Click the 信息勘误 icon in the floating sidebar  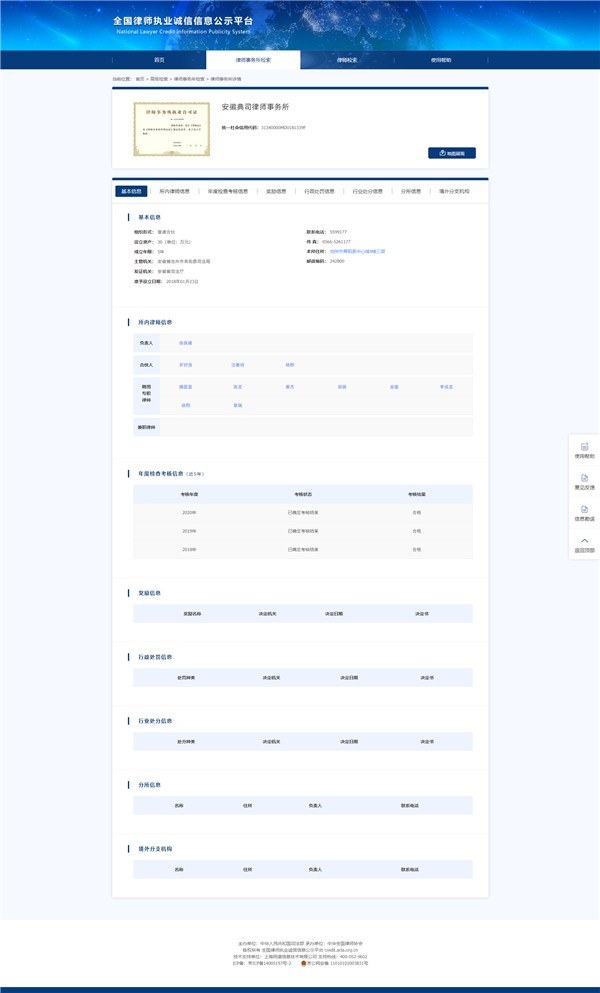(x=584, y=510)
